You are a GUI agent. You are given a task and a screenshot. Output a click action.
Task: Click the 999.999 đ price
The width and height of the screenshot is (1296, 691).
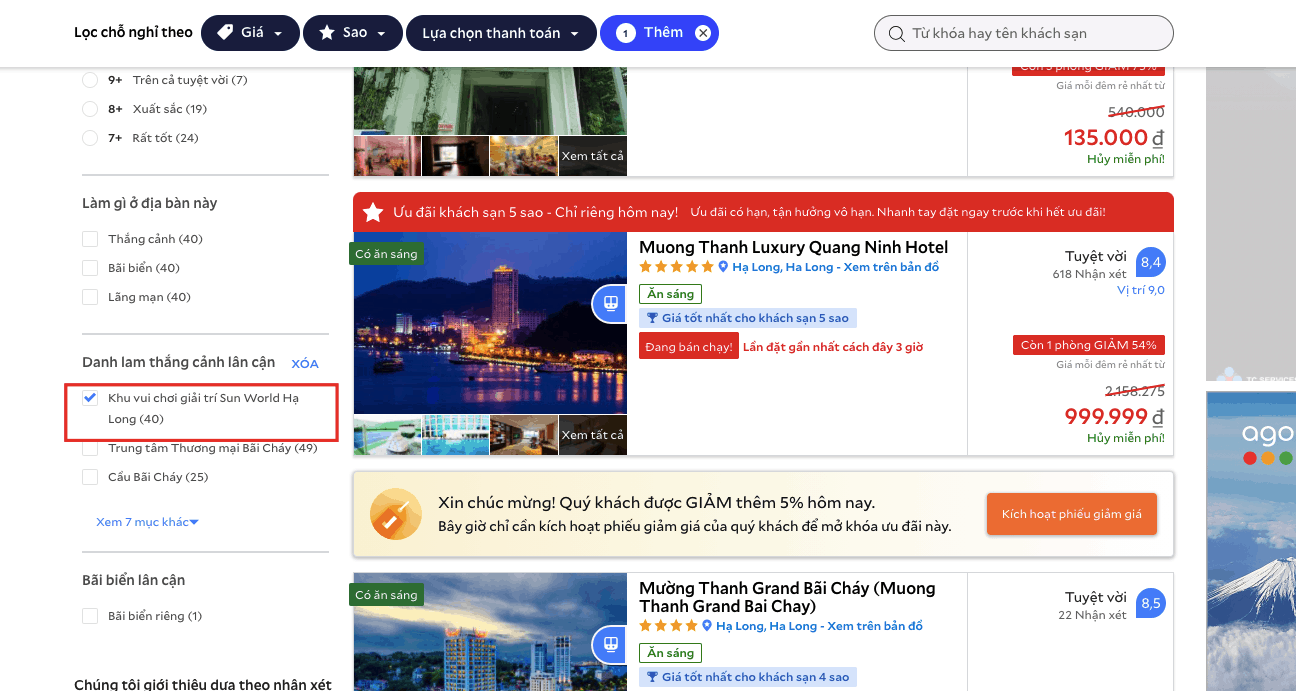click(x=1114, y=417)
